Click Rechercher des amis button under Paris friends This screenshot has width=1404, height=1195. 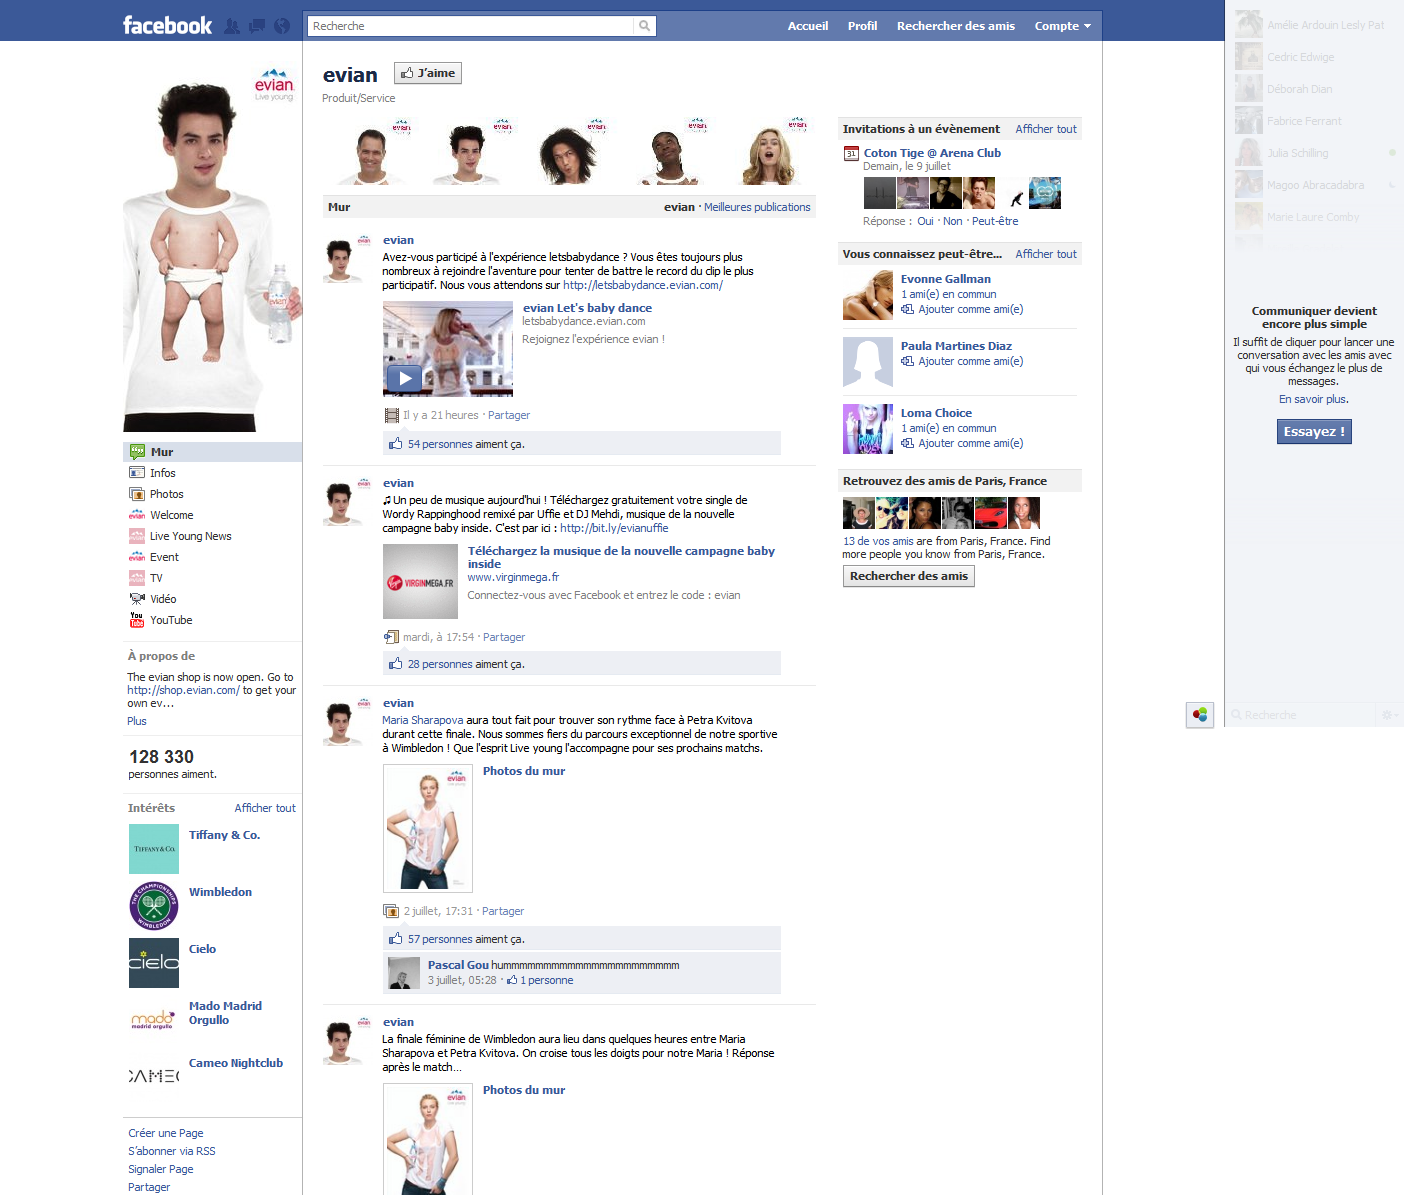909,576
